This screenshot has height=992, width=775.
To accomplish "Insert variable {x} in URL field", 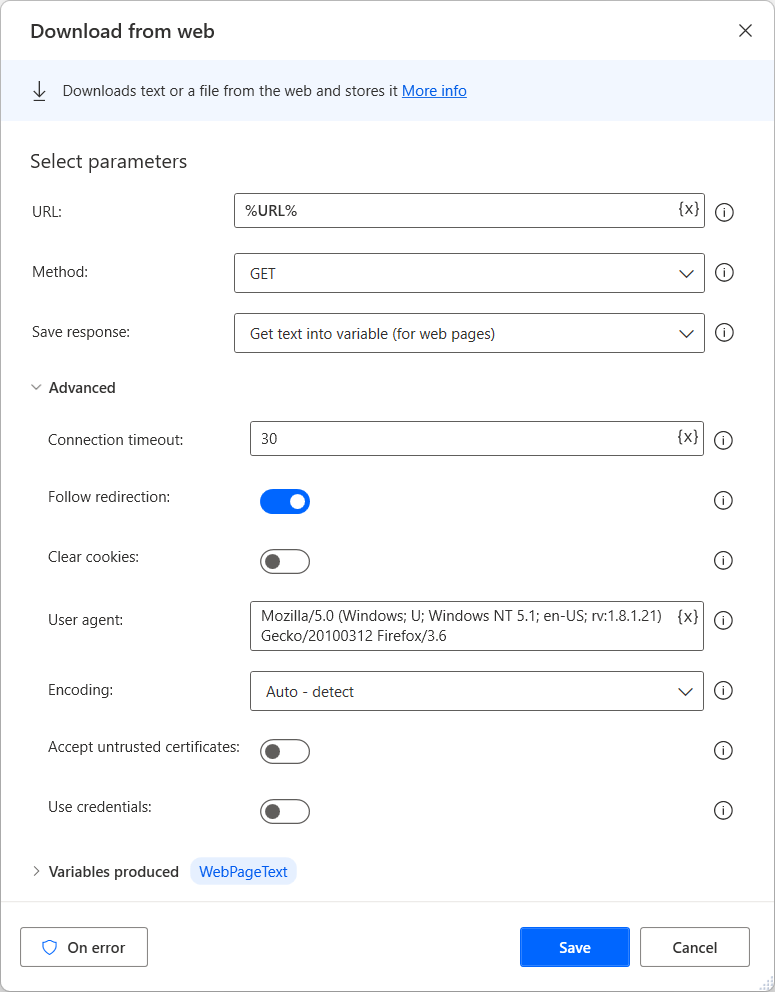I will click(688, 209).
